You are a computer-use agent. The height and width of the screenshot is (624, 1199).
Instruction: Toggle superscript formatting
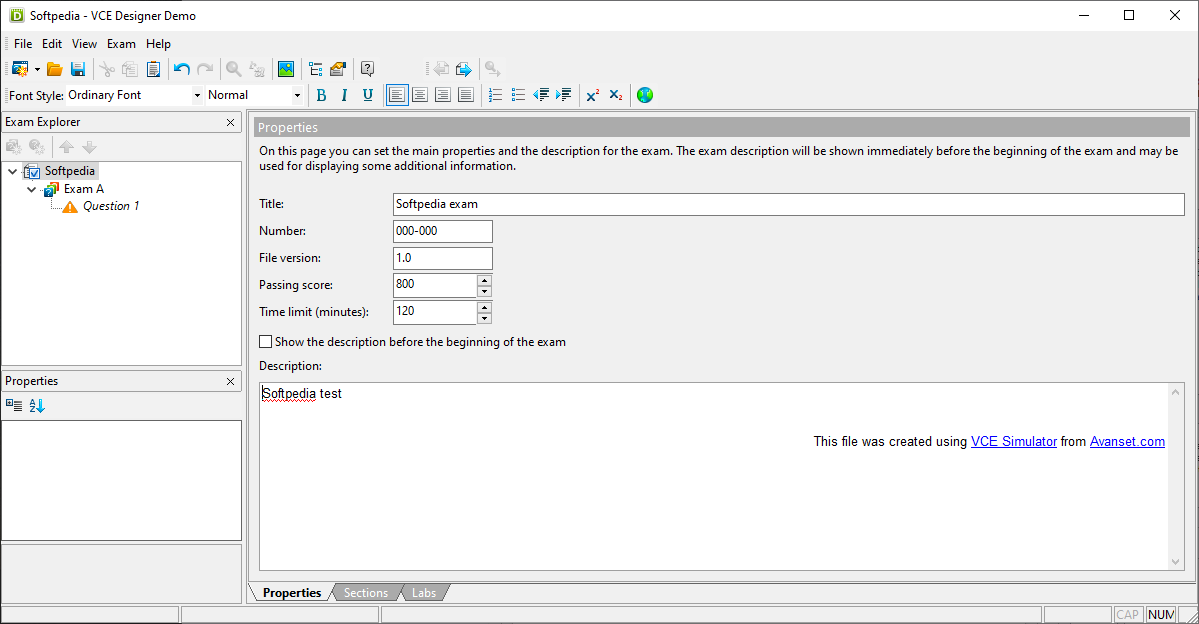(593, 96)
